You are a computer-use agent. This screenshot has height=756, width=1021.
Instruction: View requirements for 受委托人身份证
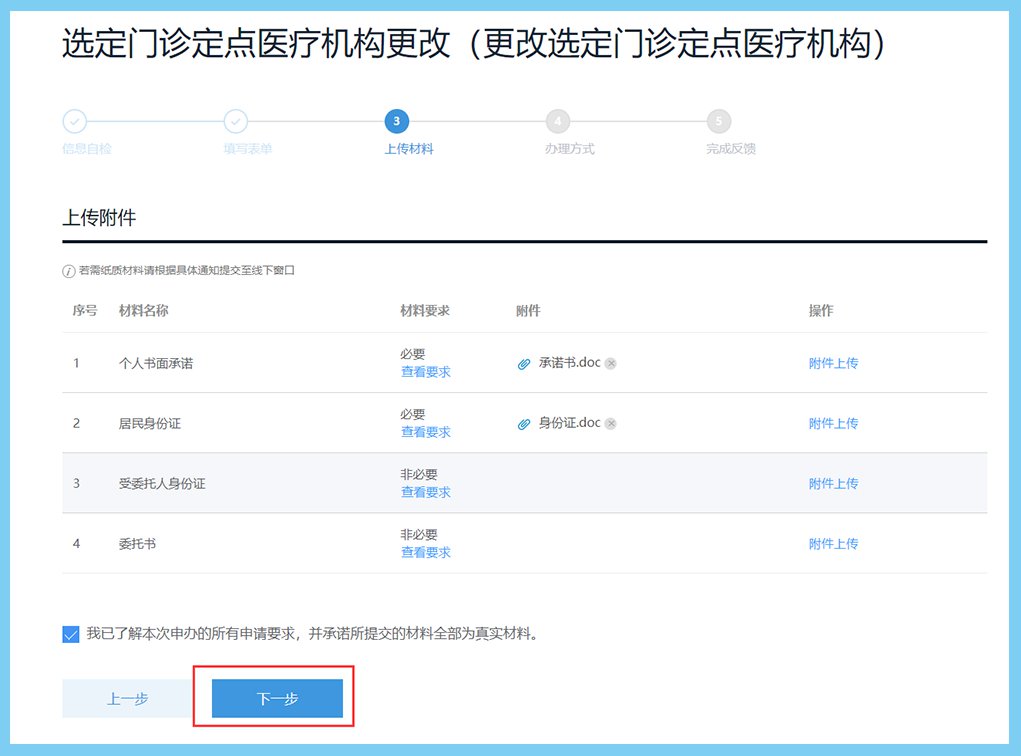(426, 492)
